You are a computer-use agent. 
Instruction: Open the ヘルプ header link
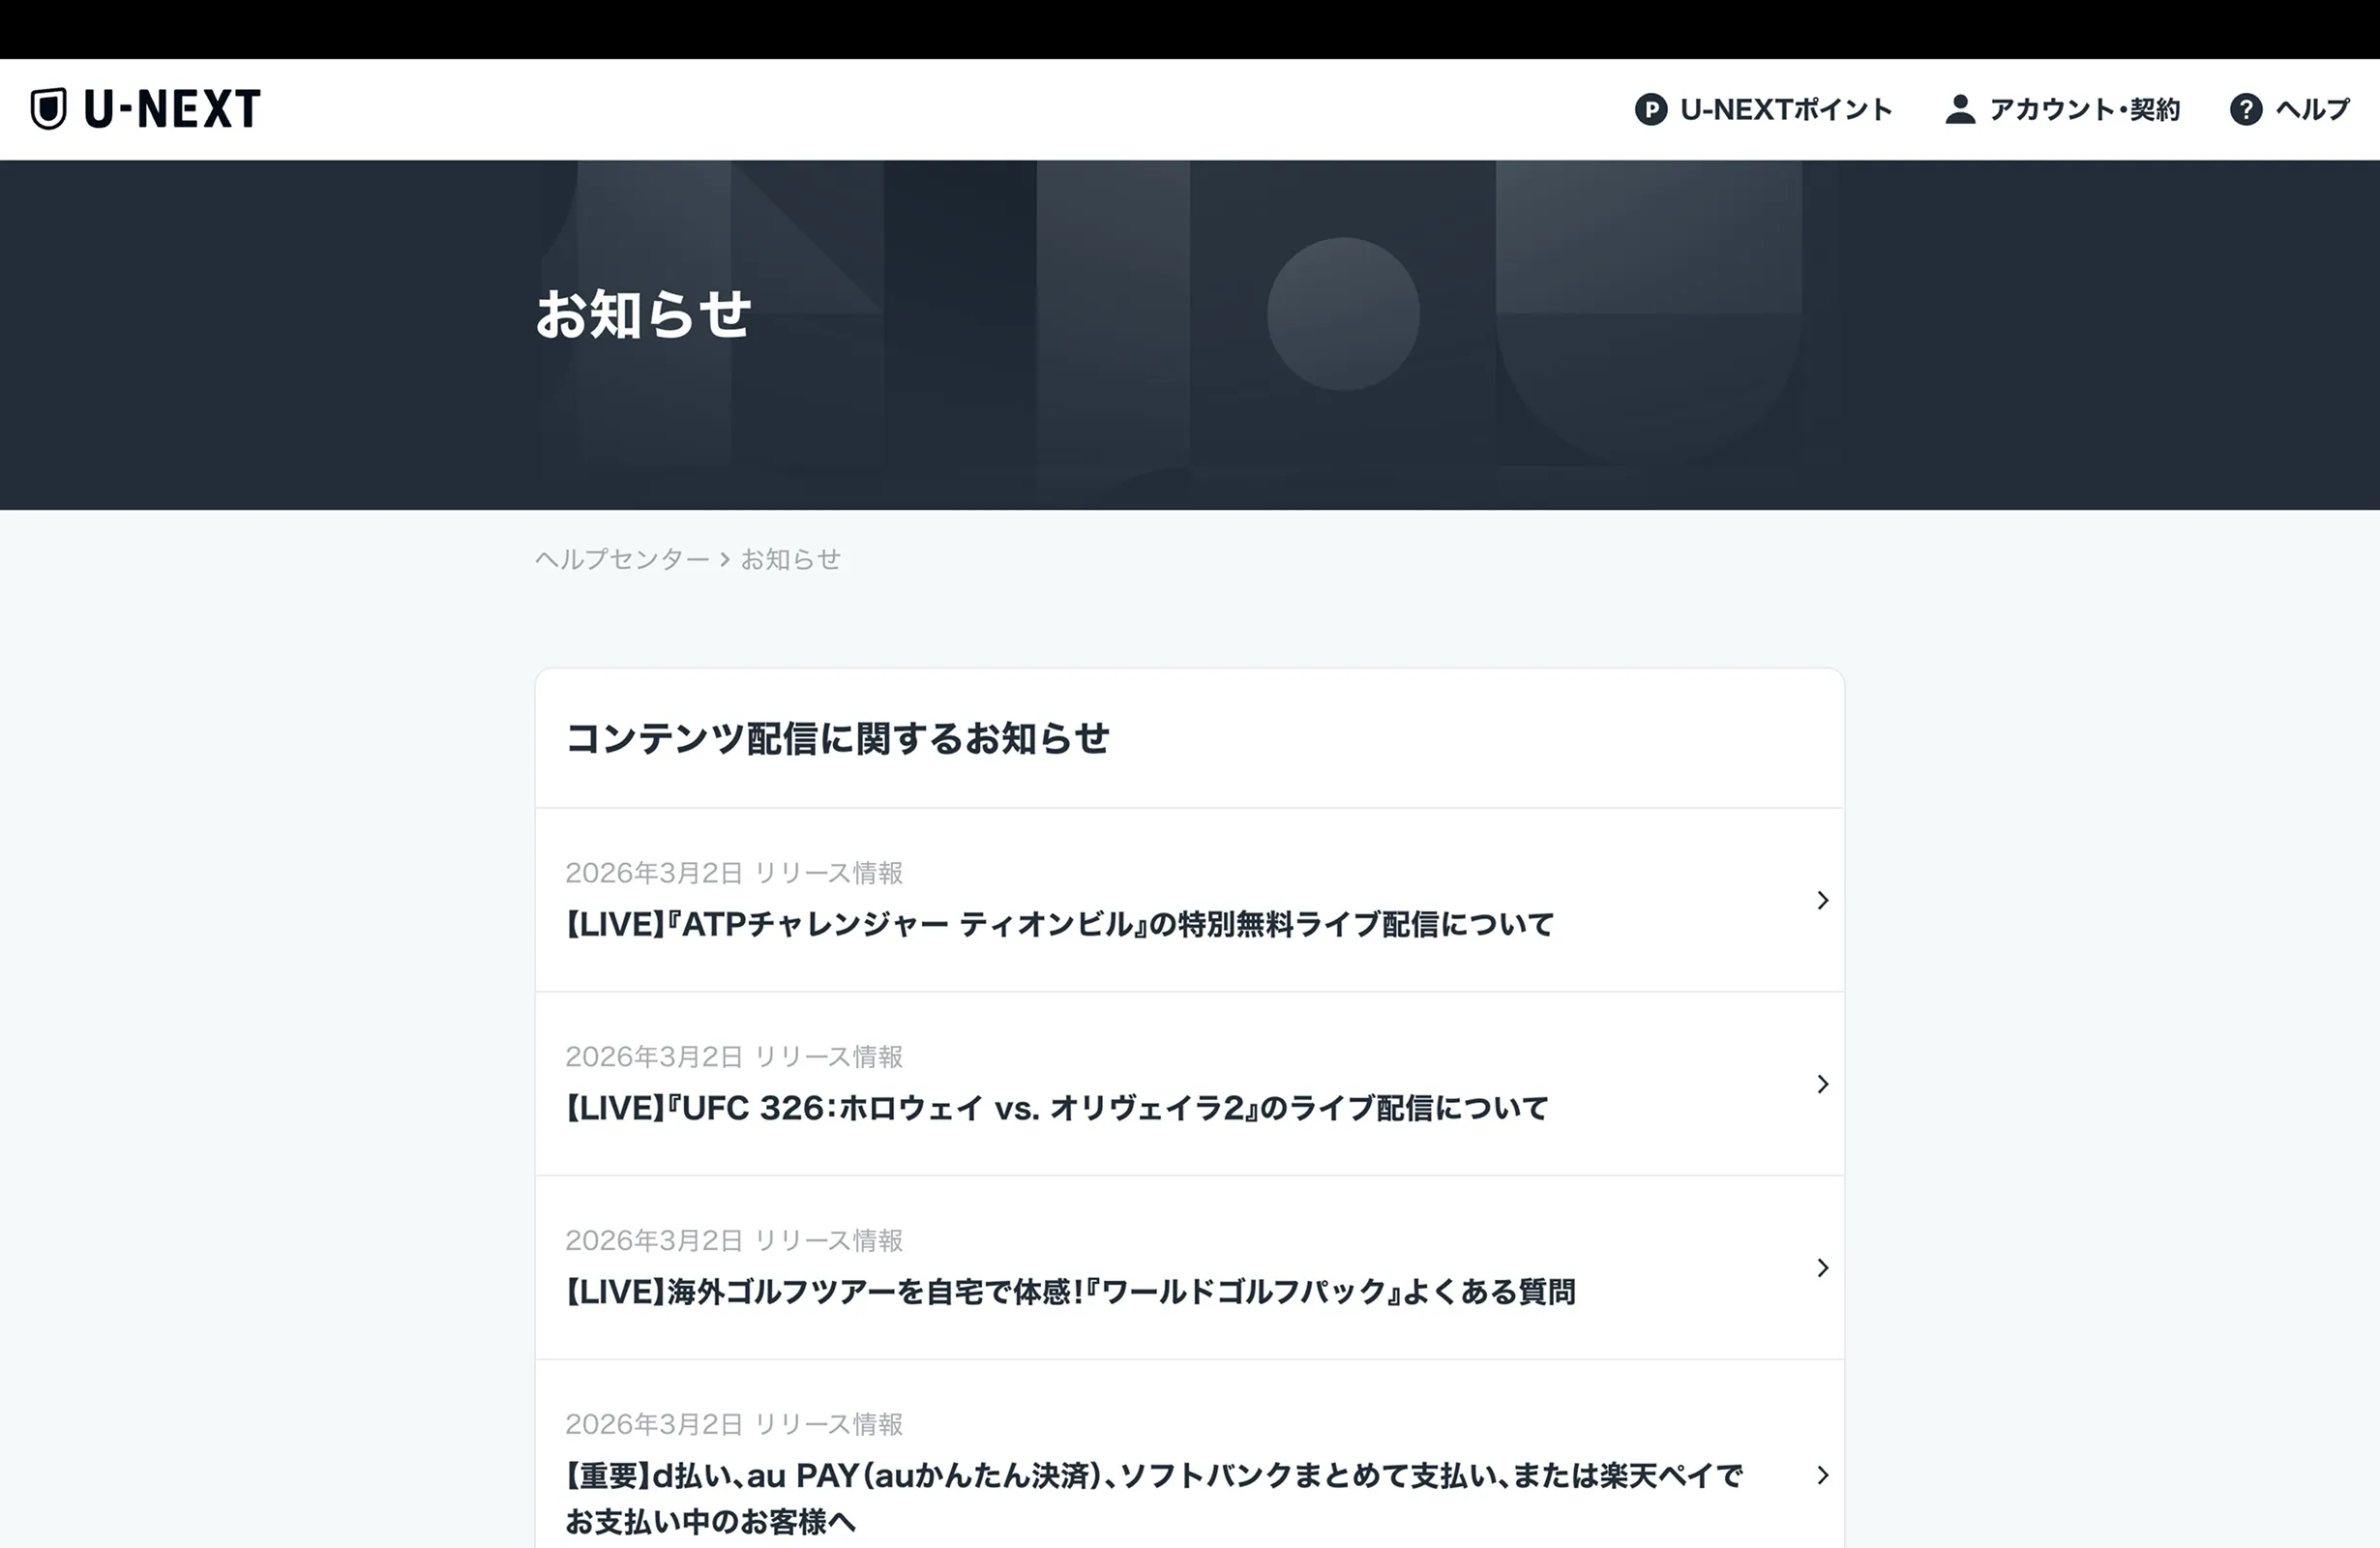(2290, 109)
